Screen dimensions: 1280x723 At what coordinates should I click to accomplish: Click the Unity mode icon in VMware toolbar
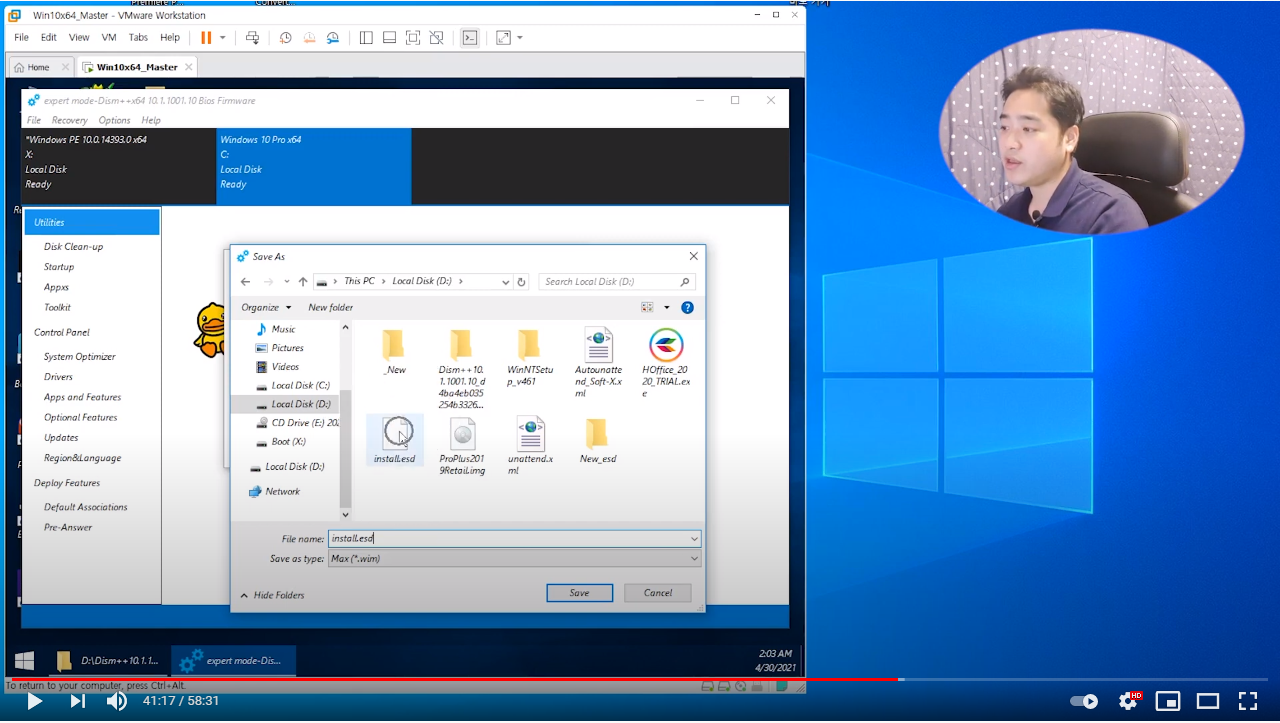click(x=436, y=37)
